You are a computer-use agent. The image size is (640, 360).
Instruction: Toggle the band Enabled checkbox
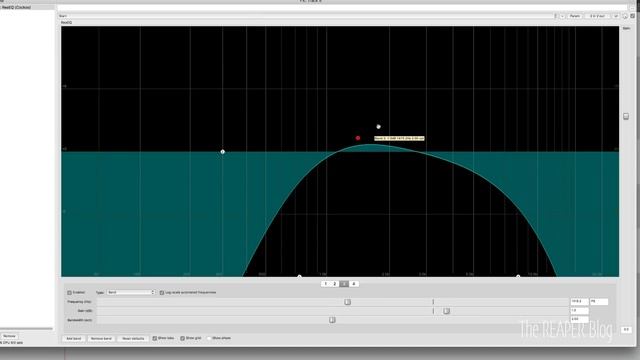(x=69, y=293)
